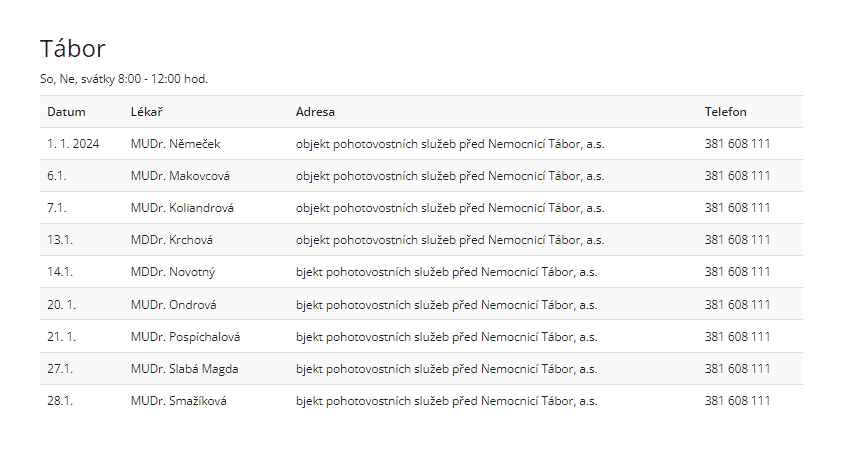Screen dimensions: 843x455
Task: Click the phone number in 28.1. row
Action: tap(737, 401)
